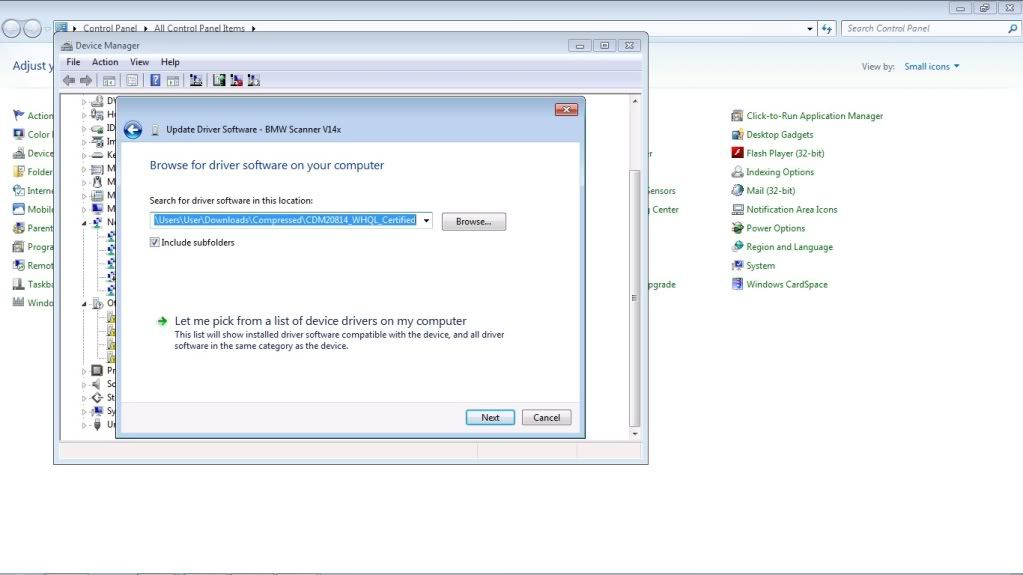
Task: Open Power Options control panel item
Action: click(774, 228)
